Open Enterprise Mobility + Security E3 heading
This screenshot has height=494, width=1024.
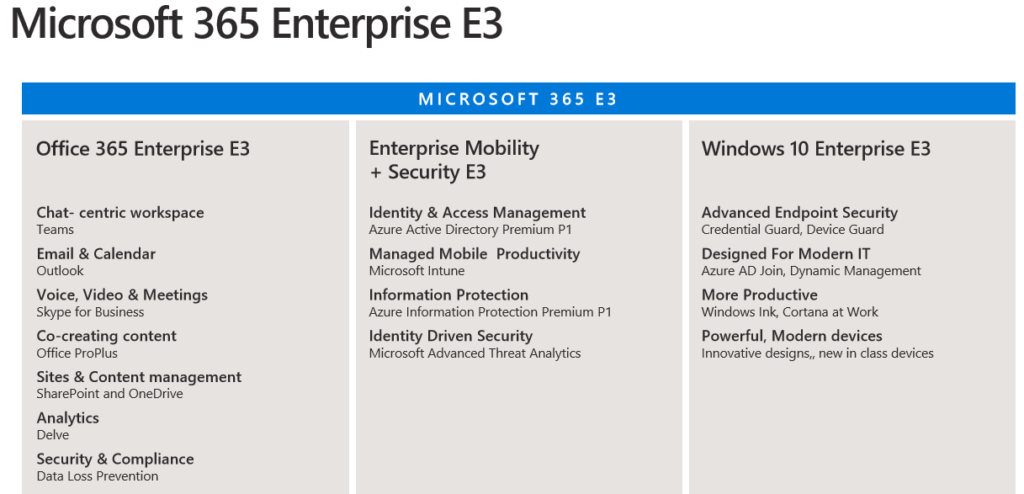tap(454, 160)
